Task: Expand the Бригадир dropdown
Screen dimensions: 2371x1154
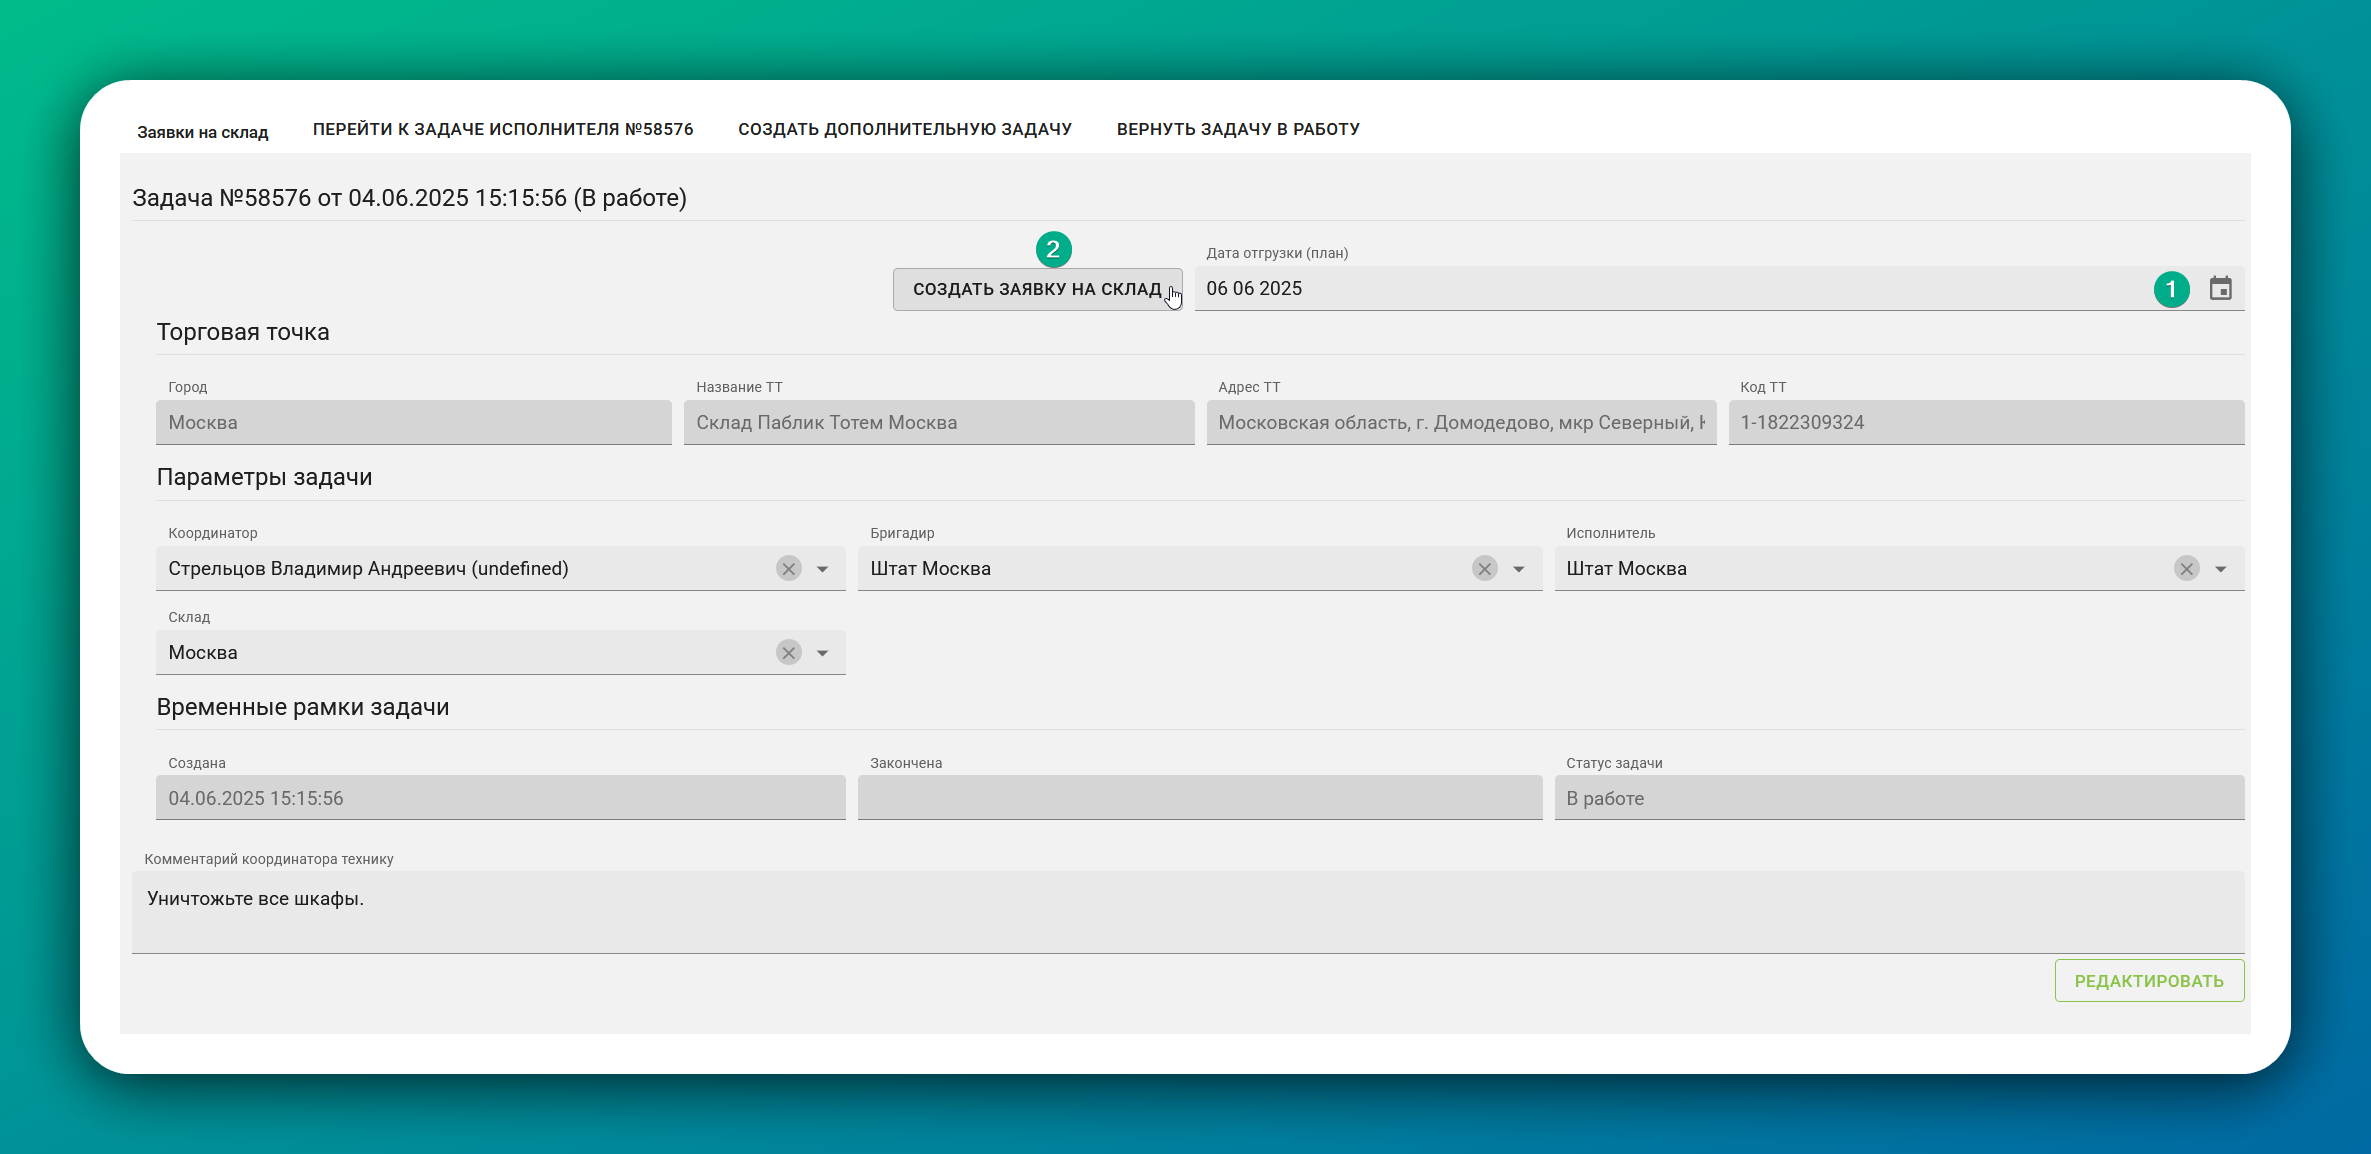Action: coord(1519,569)
